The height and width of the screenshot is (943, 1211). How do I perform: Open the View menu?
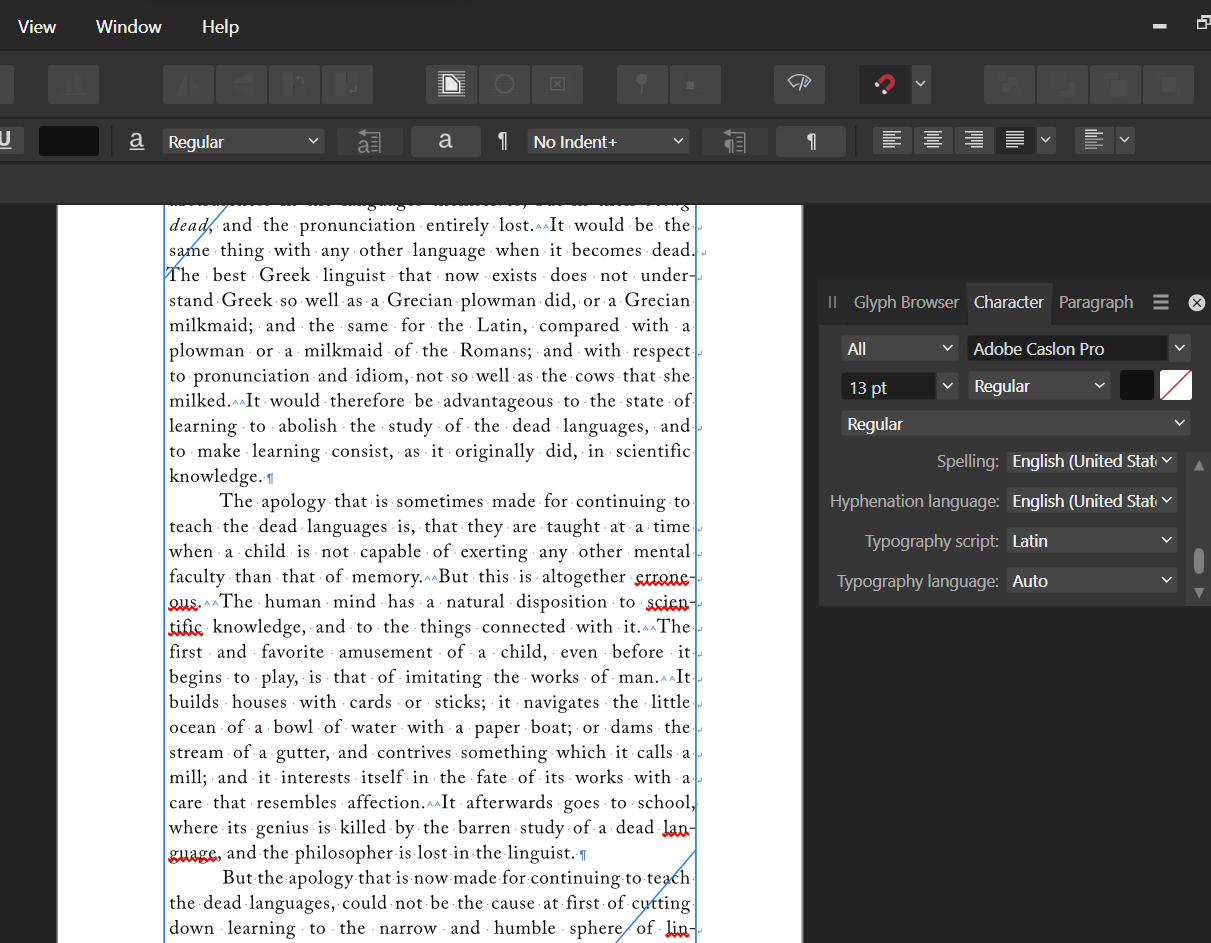point(37,27)
